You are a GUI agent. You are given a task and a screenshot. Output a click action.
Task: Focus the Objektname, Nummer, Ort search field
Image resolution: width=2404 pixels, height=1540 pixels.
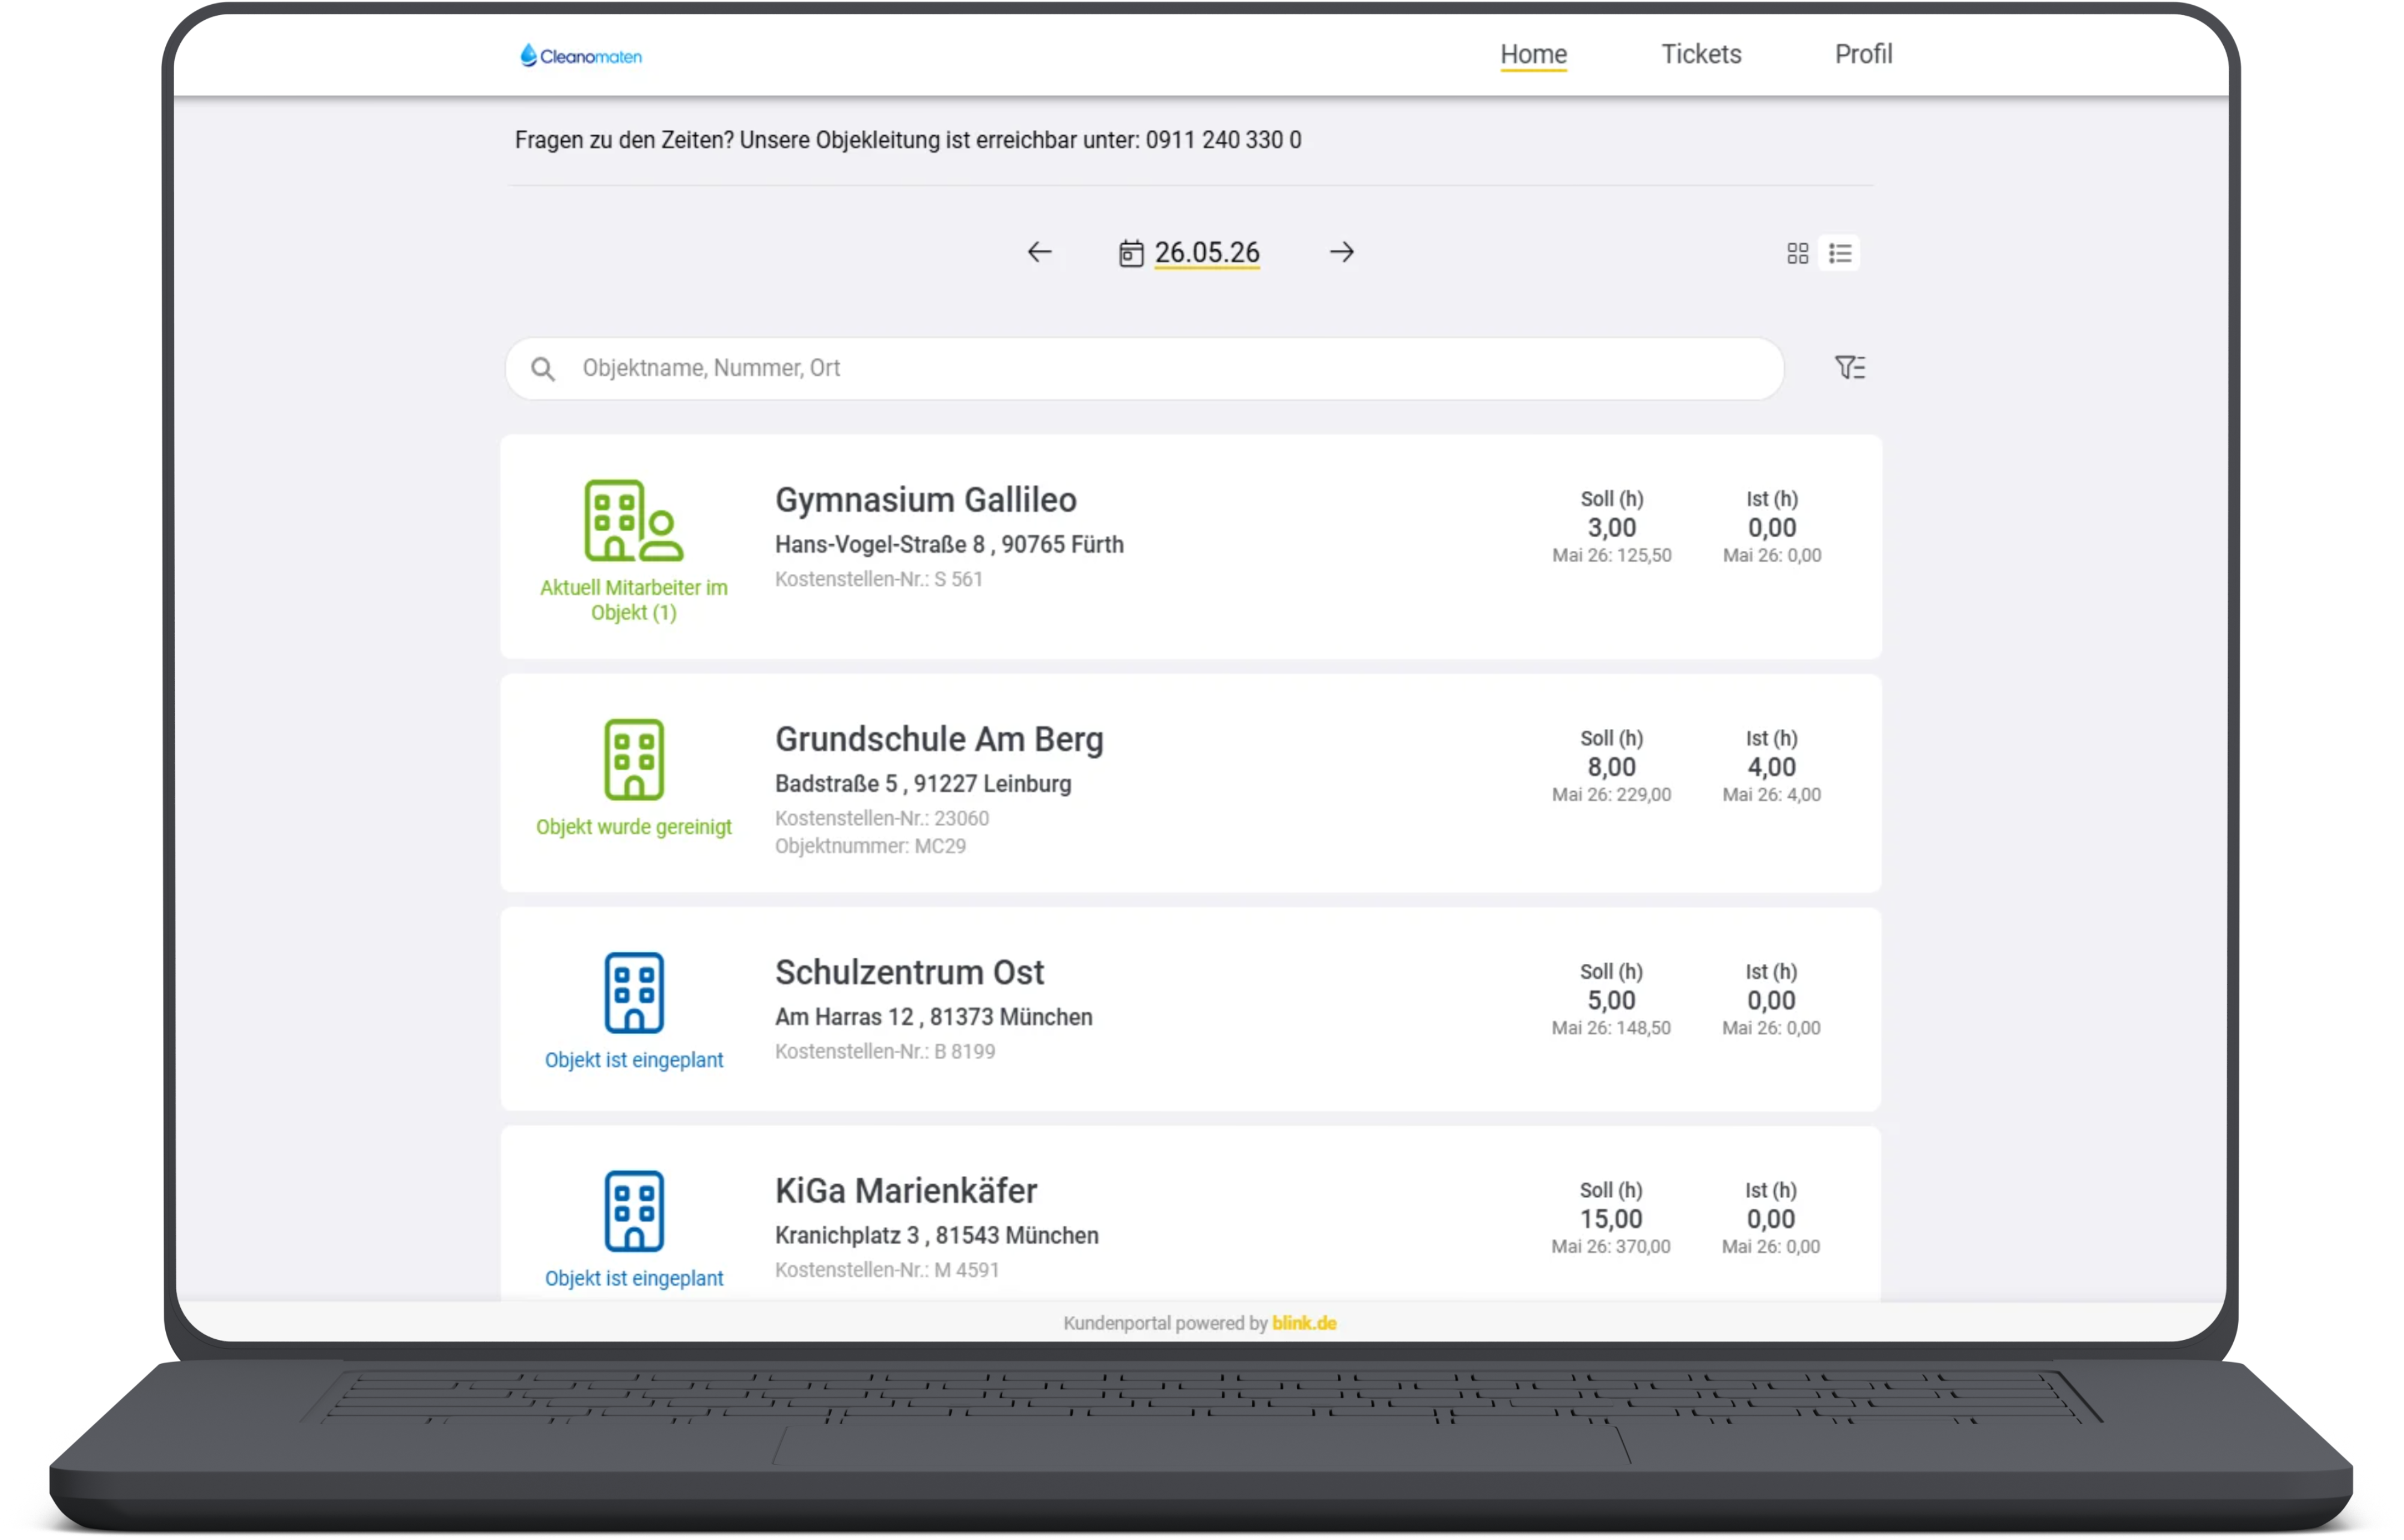1145,369
